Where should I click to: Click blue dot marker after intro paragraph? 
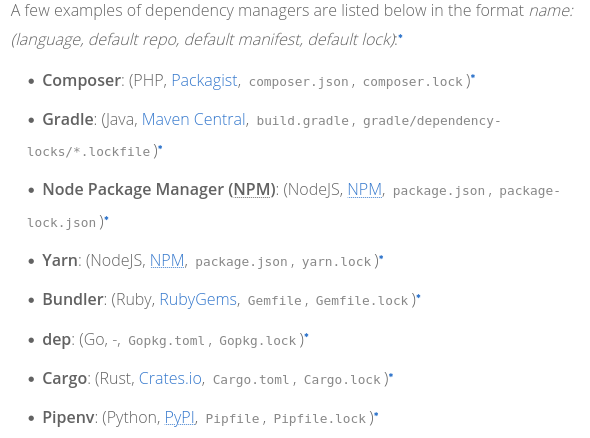400,36
